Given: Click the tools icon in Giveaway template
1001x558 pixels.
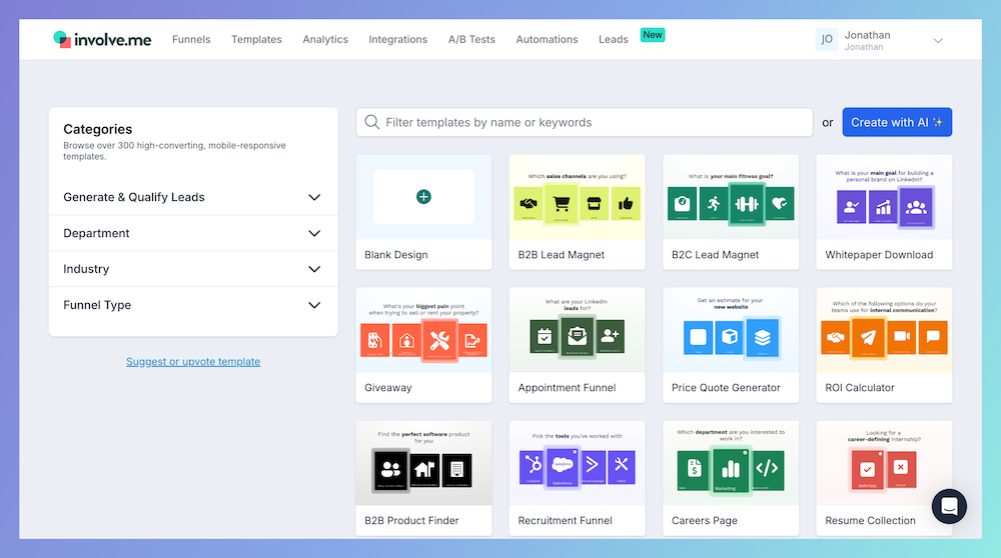Looking at the screenshot, I should [x=438, y=339].
